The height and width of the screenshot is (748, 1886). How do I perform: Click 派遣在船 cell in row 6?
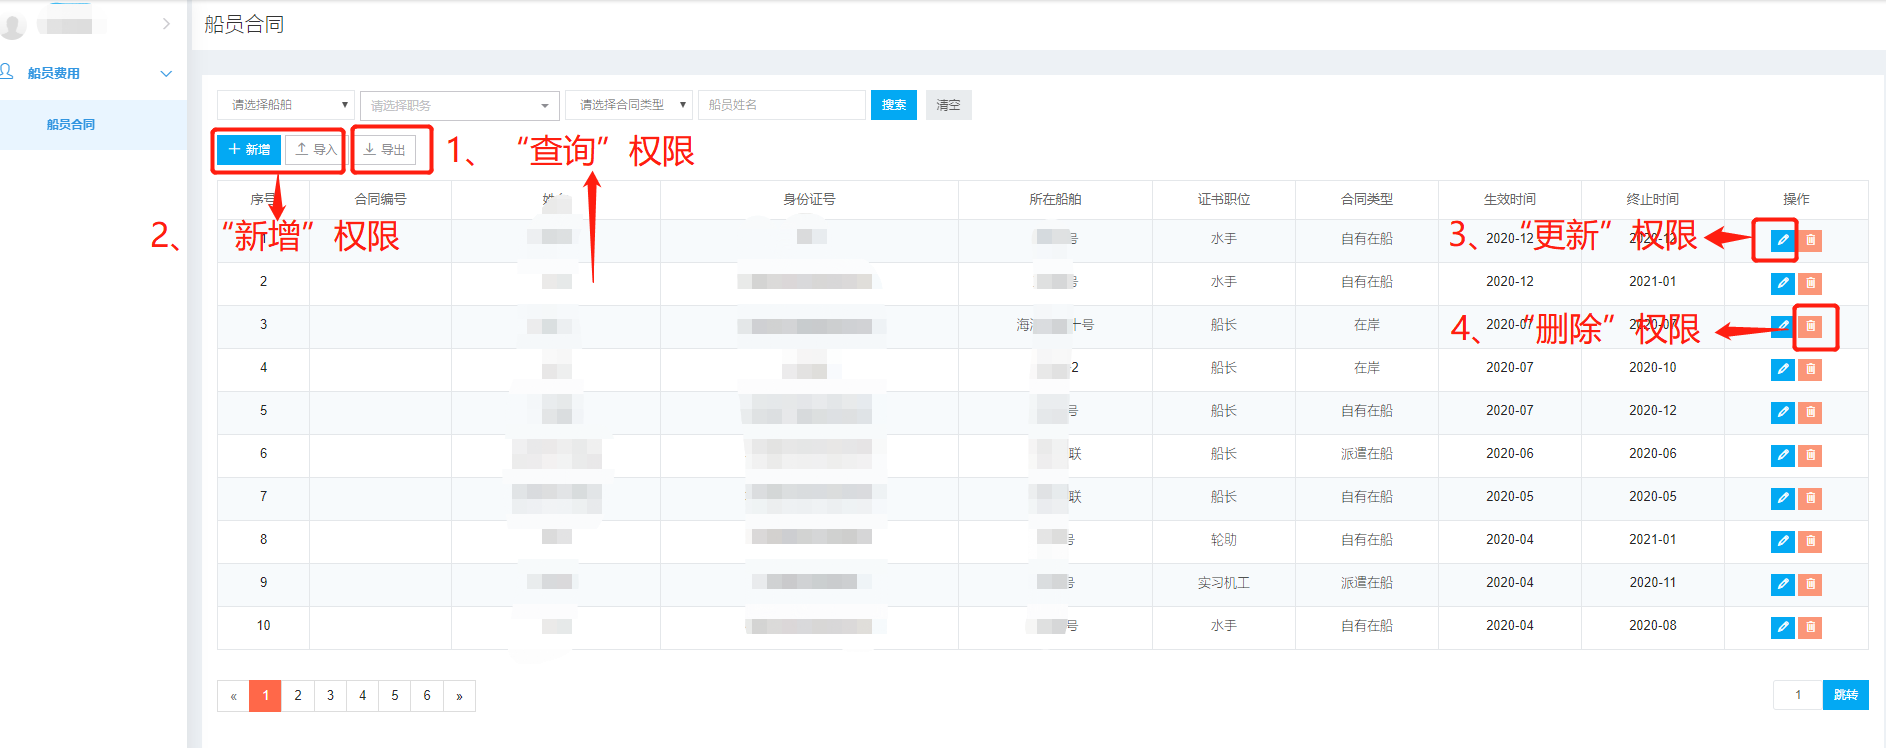pyautogui.click(x=1367, y=454)
